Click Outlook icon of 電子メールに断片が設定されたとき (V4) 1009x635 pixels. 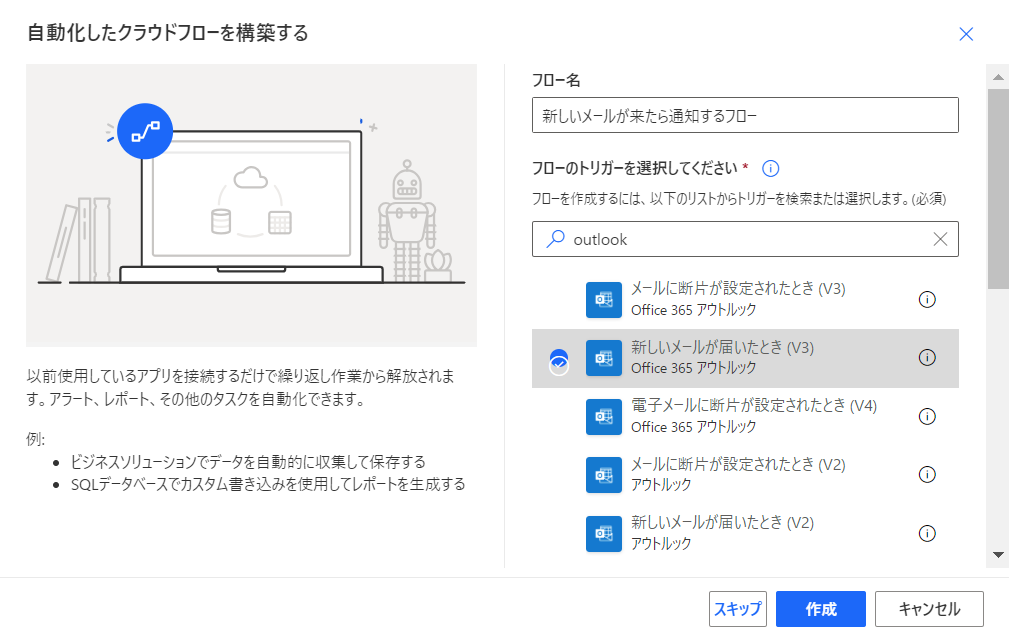(604, 417)
